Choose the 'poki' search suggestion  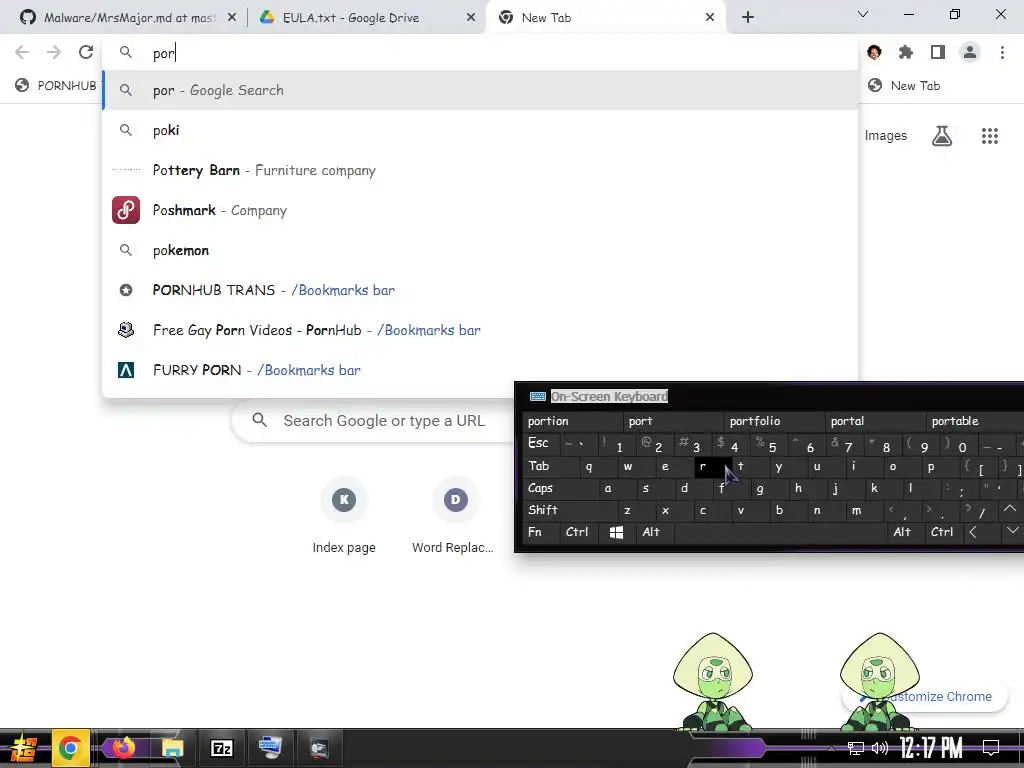point(480,130)
